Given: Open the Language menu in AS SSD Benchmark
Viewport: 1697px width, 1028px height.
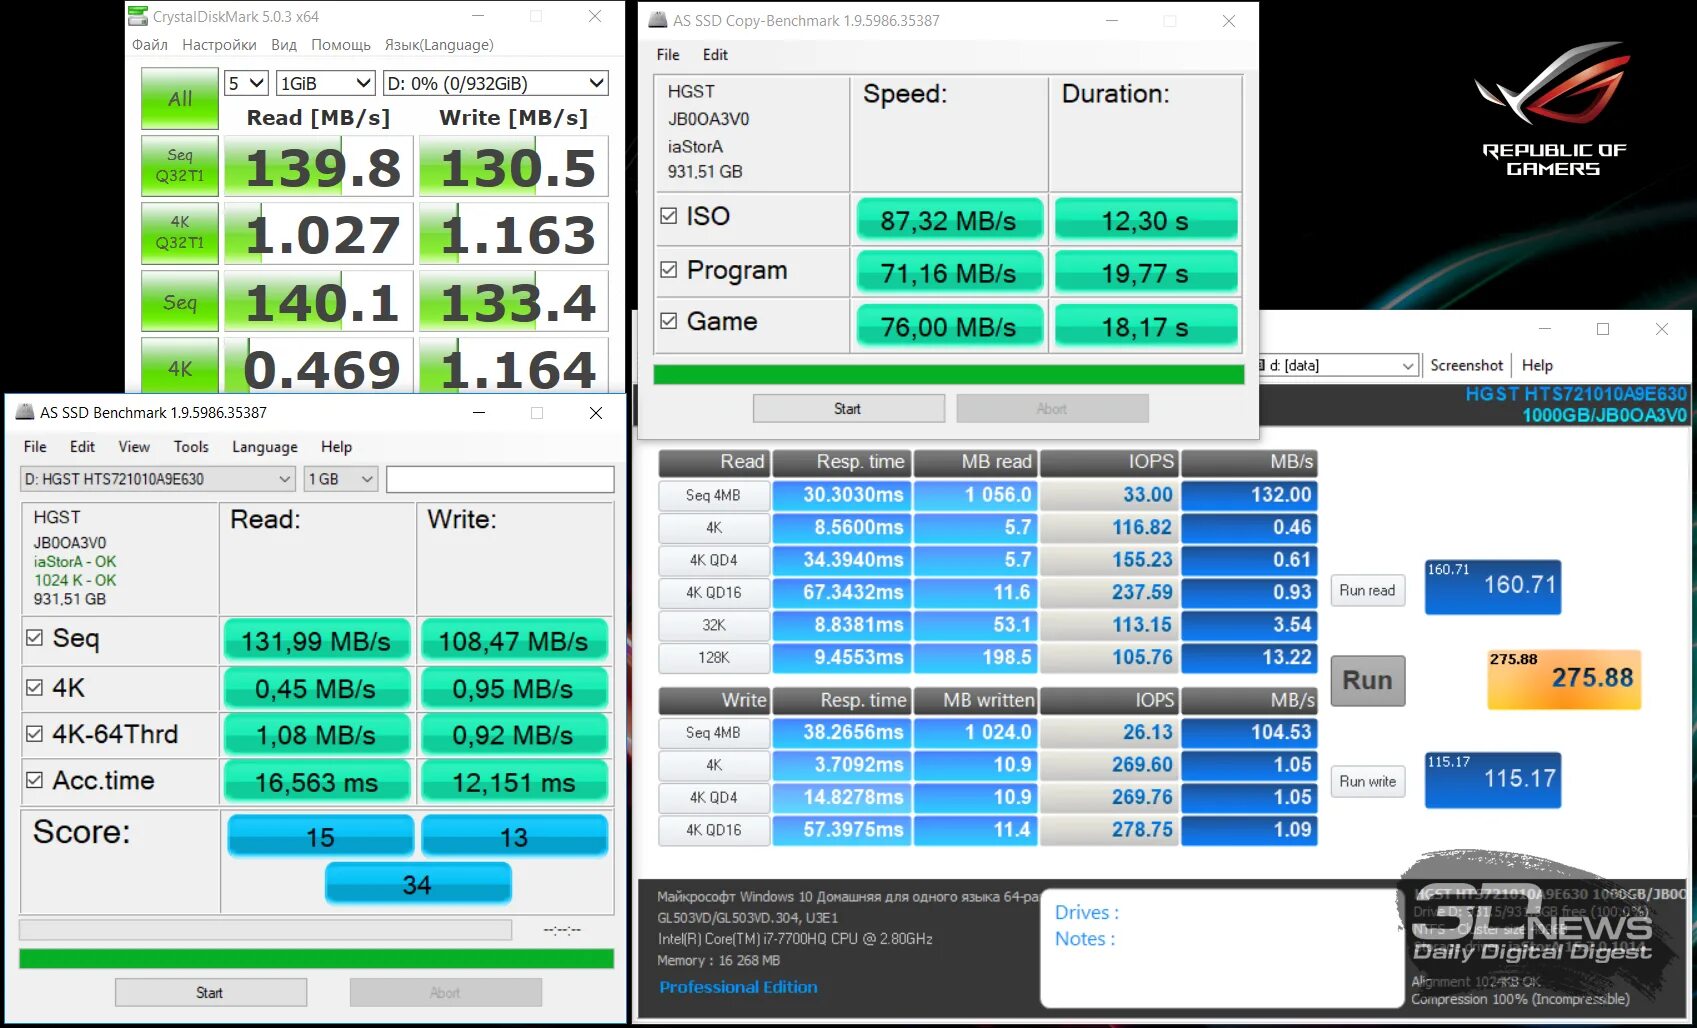Looking at the screenshot, I should pyautogui.click(x=265, y=447).
